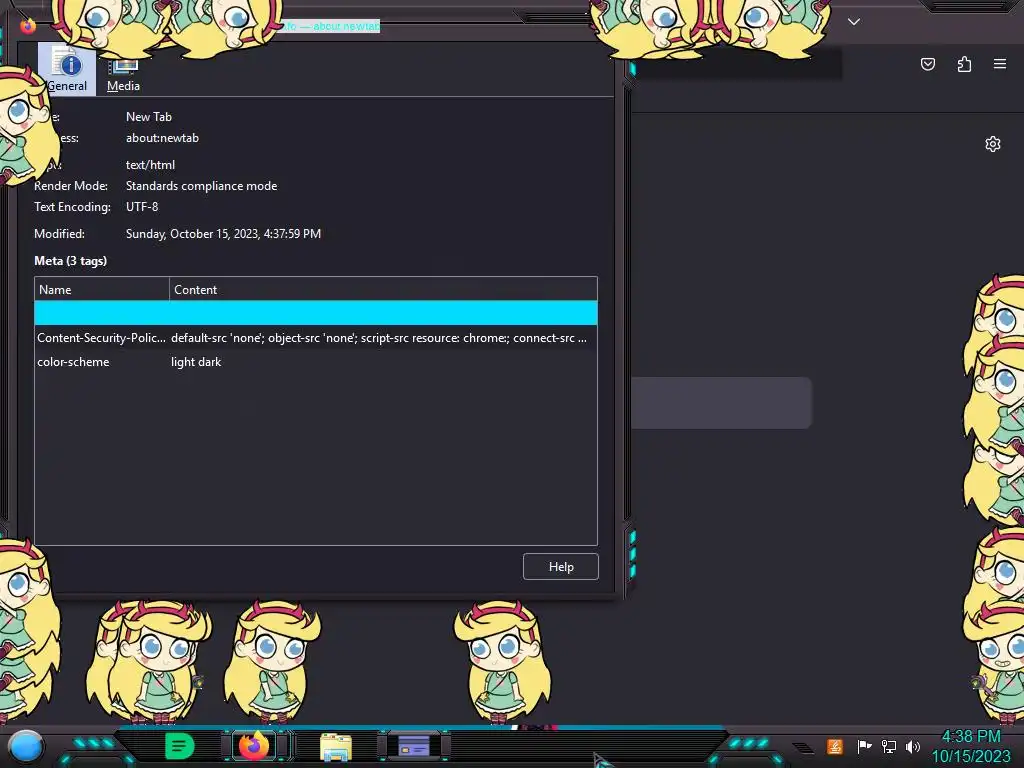
Task: Select the Content-Security-Policy meta row
Action: coord(315,338)
